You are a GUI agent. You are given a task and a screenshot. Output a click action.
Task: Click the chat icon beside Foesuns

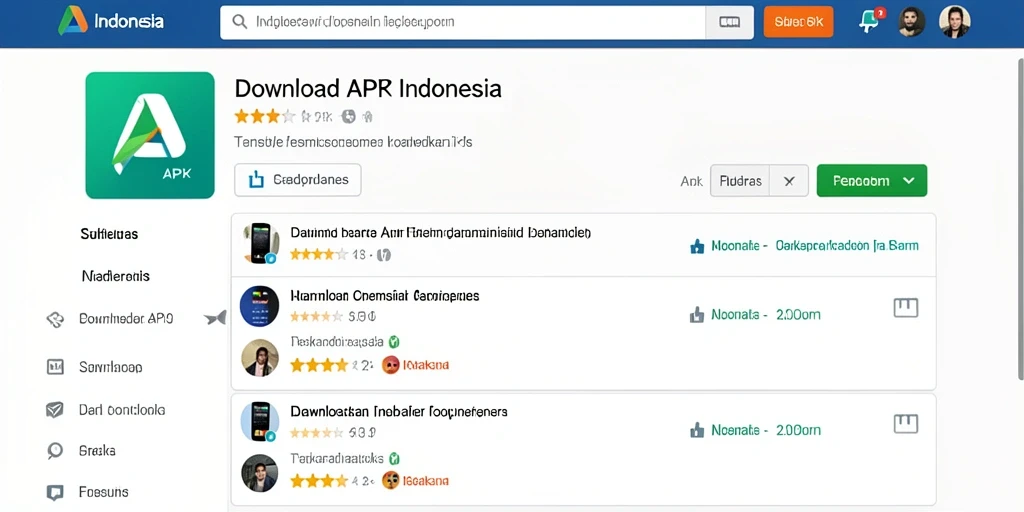(55, 492)
